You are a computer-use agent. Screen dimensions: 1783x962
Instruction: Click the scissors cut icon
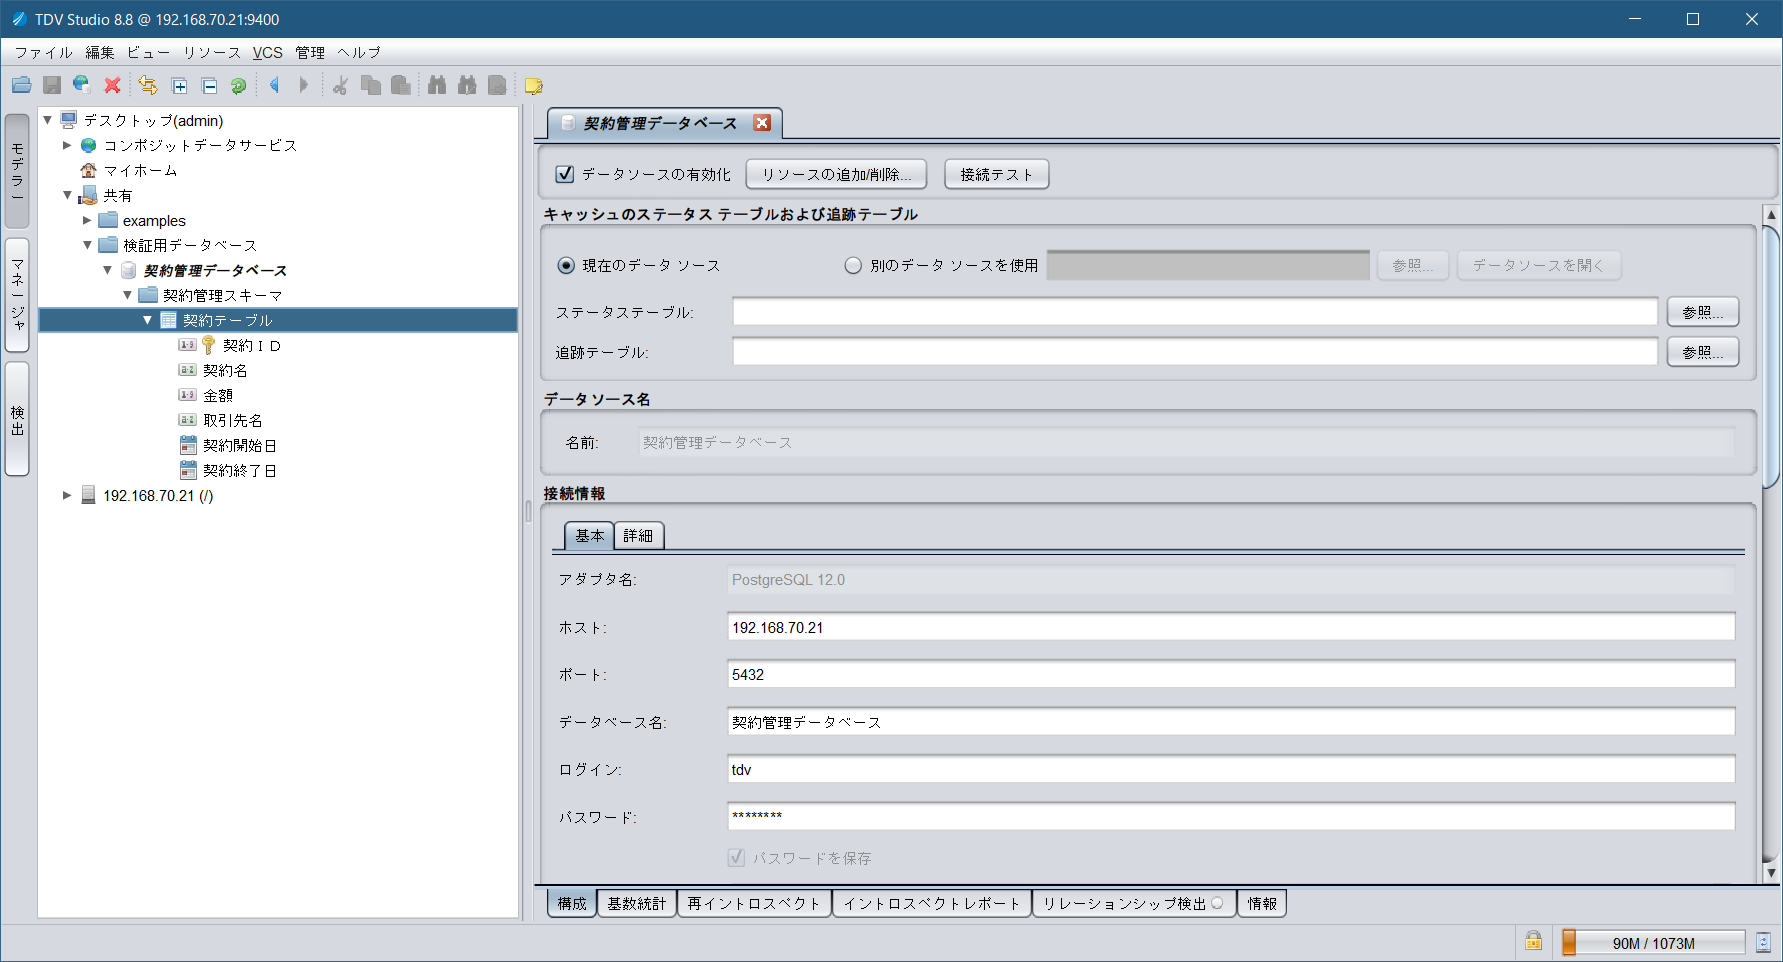tap(340, 86)
